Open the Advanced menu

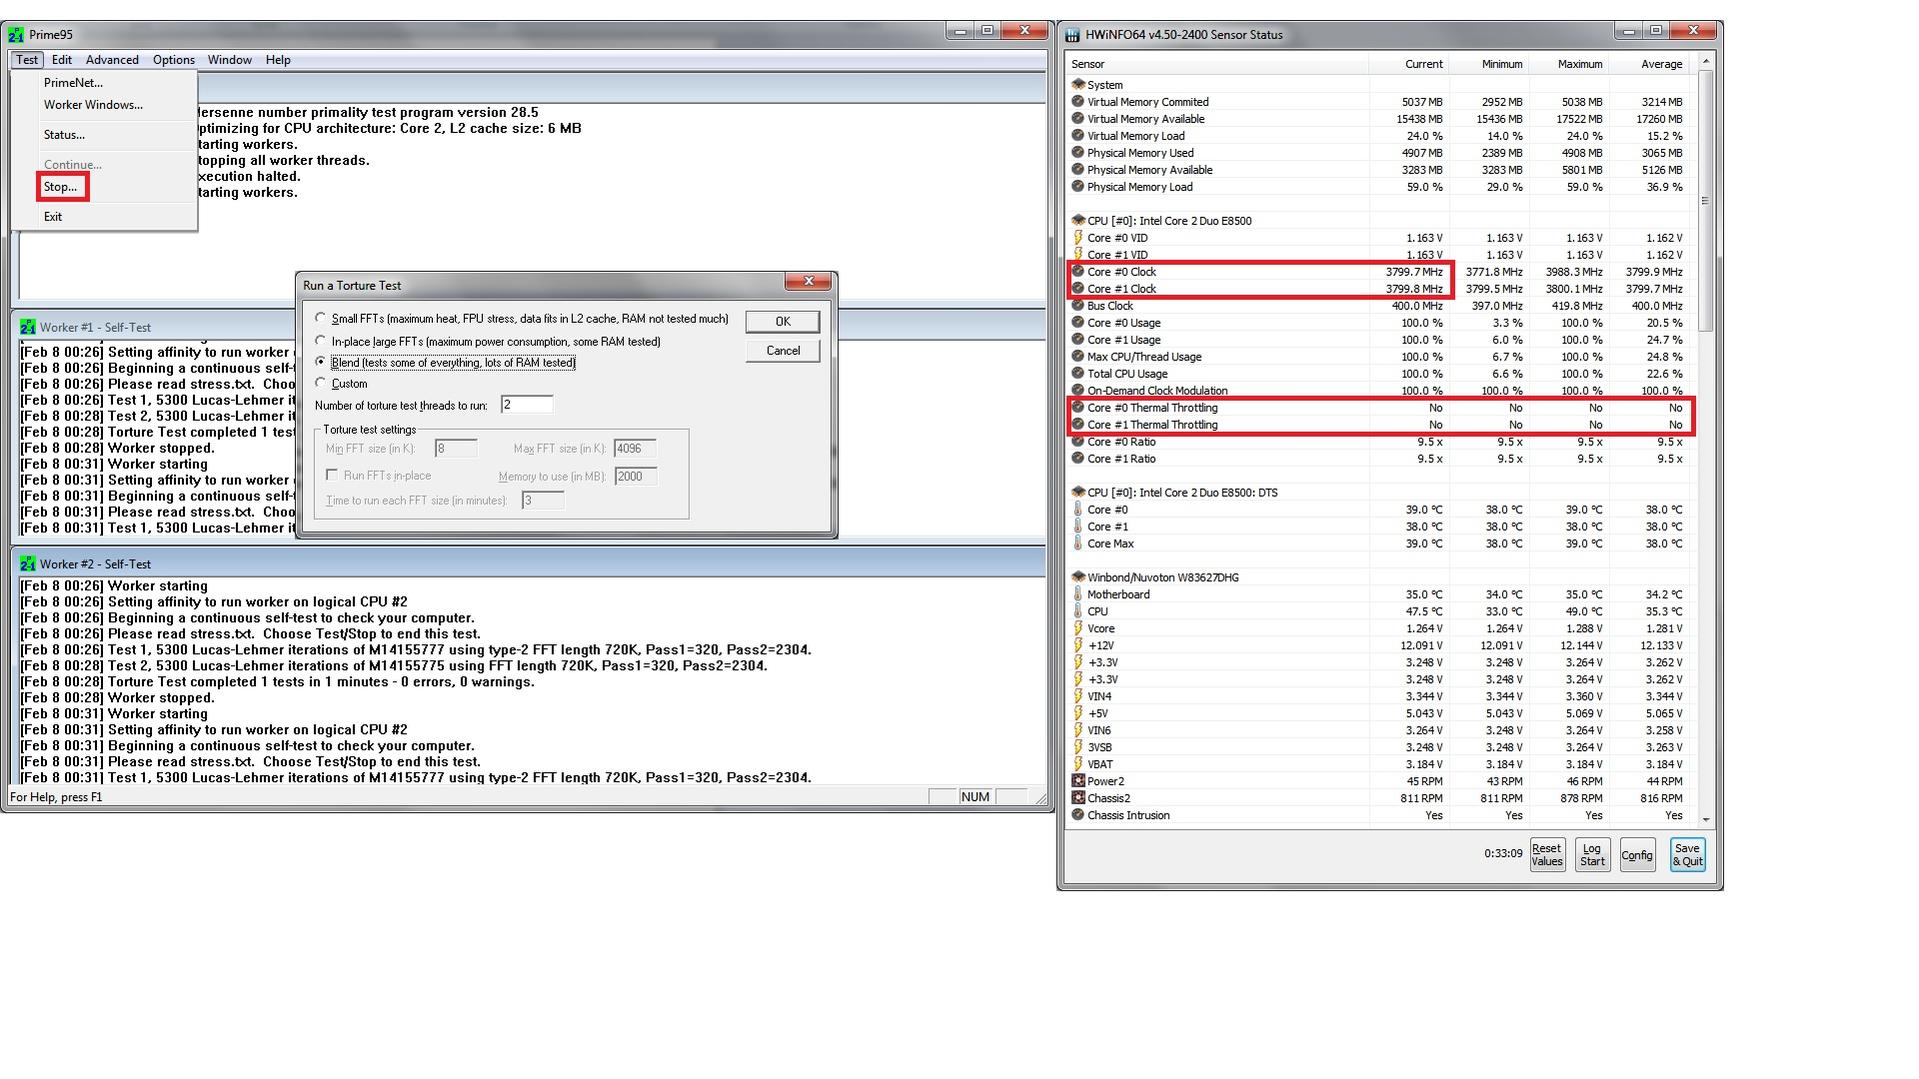[x=112, y=60]
